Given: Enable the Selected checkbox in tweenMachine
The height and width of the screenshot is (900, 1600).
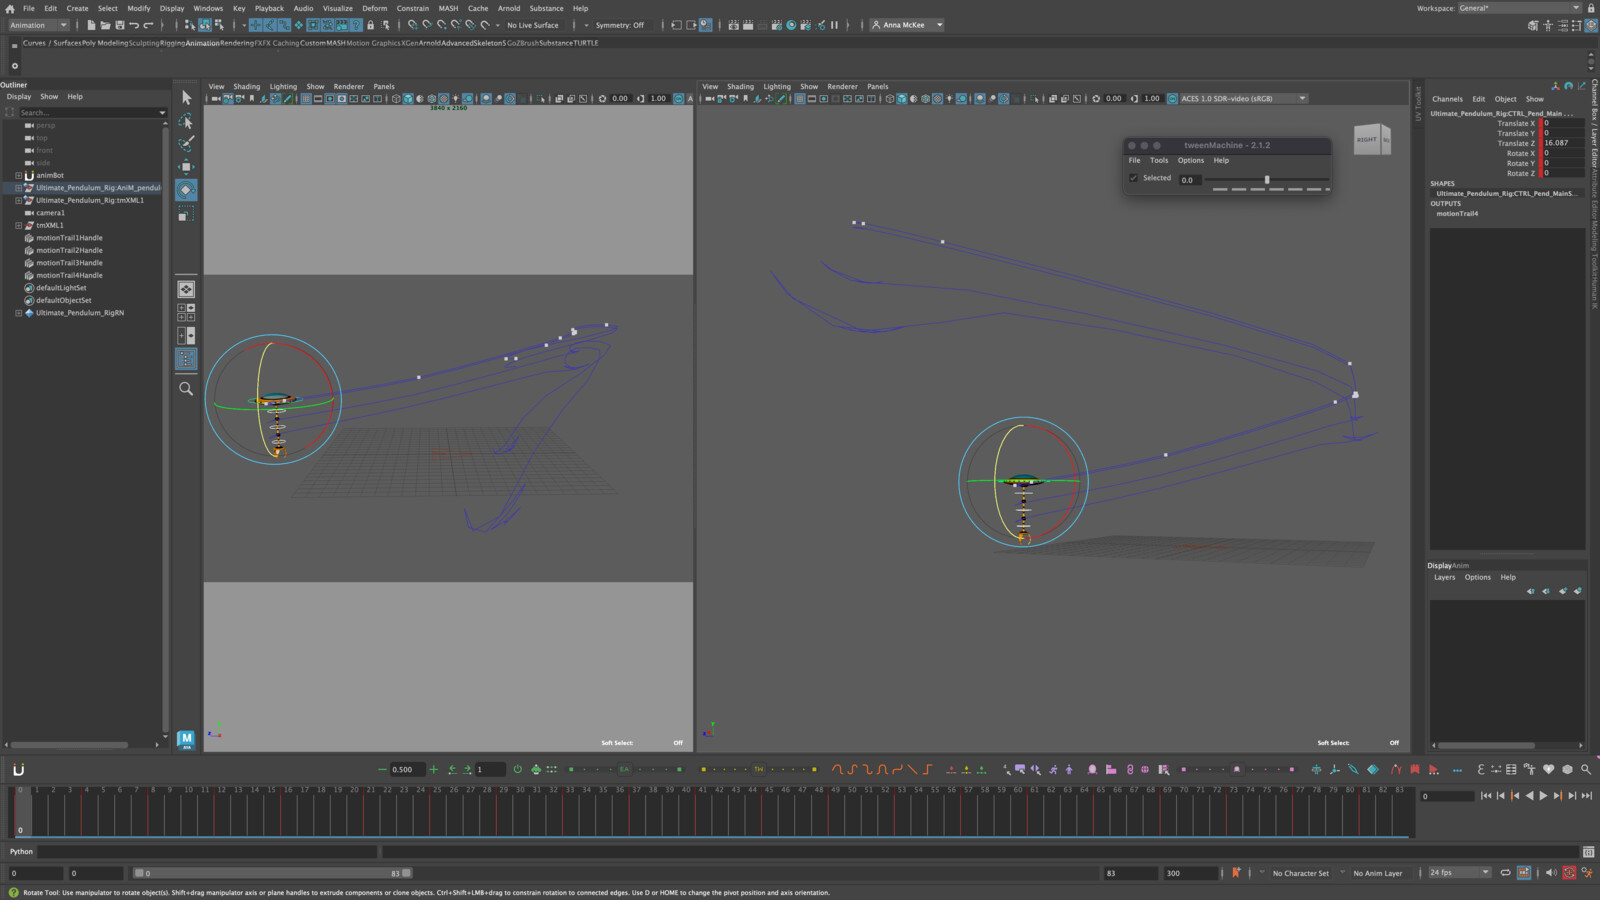Looking at the screenshot, I should 1133,177.
